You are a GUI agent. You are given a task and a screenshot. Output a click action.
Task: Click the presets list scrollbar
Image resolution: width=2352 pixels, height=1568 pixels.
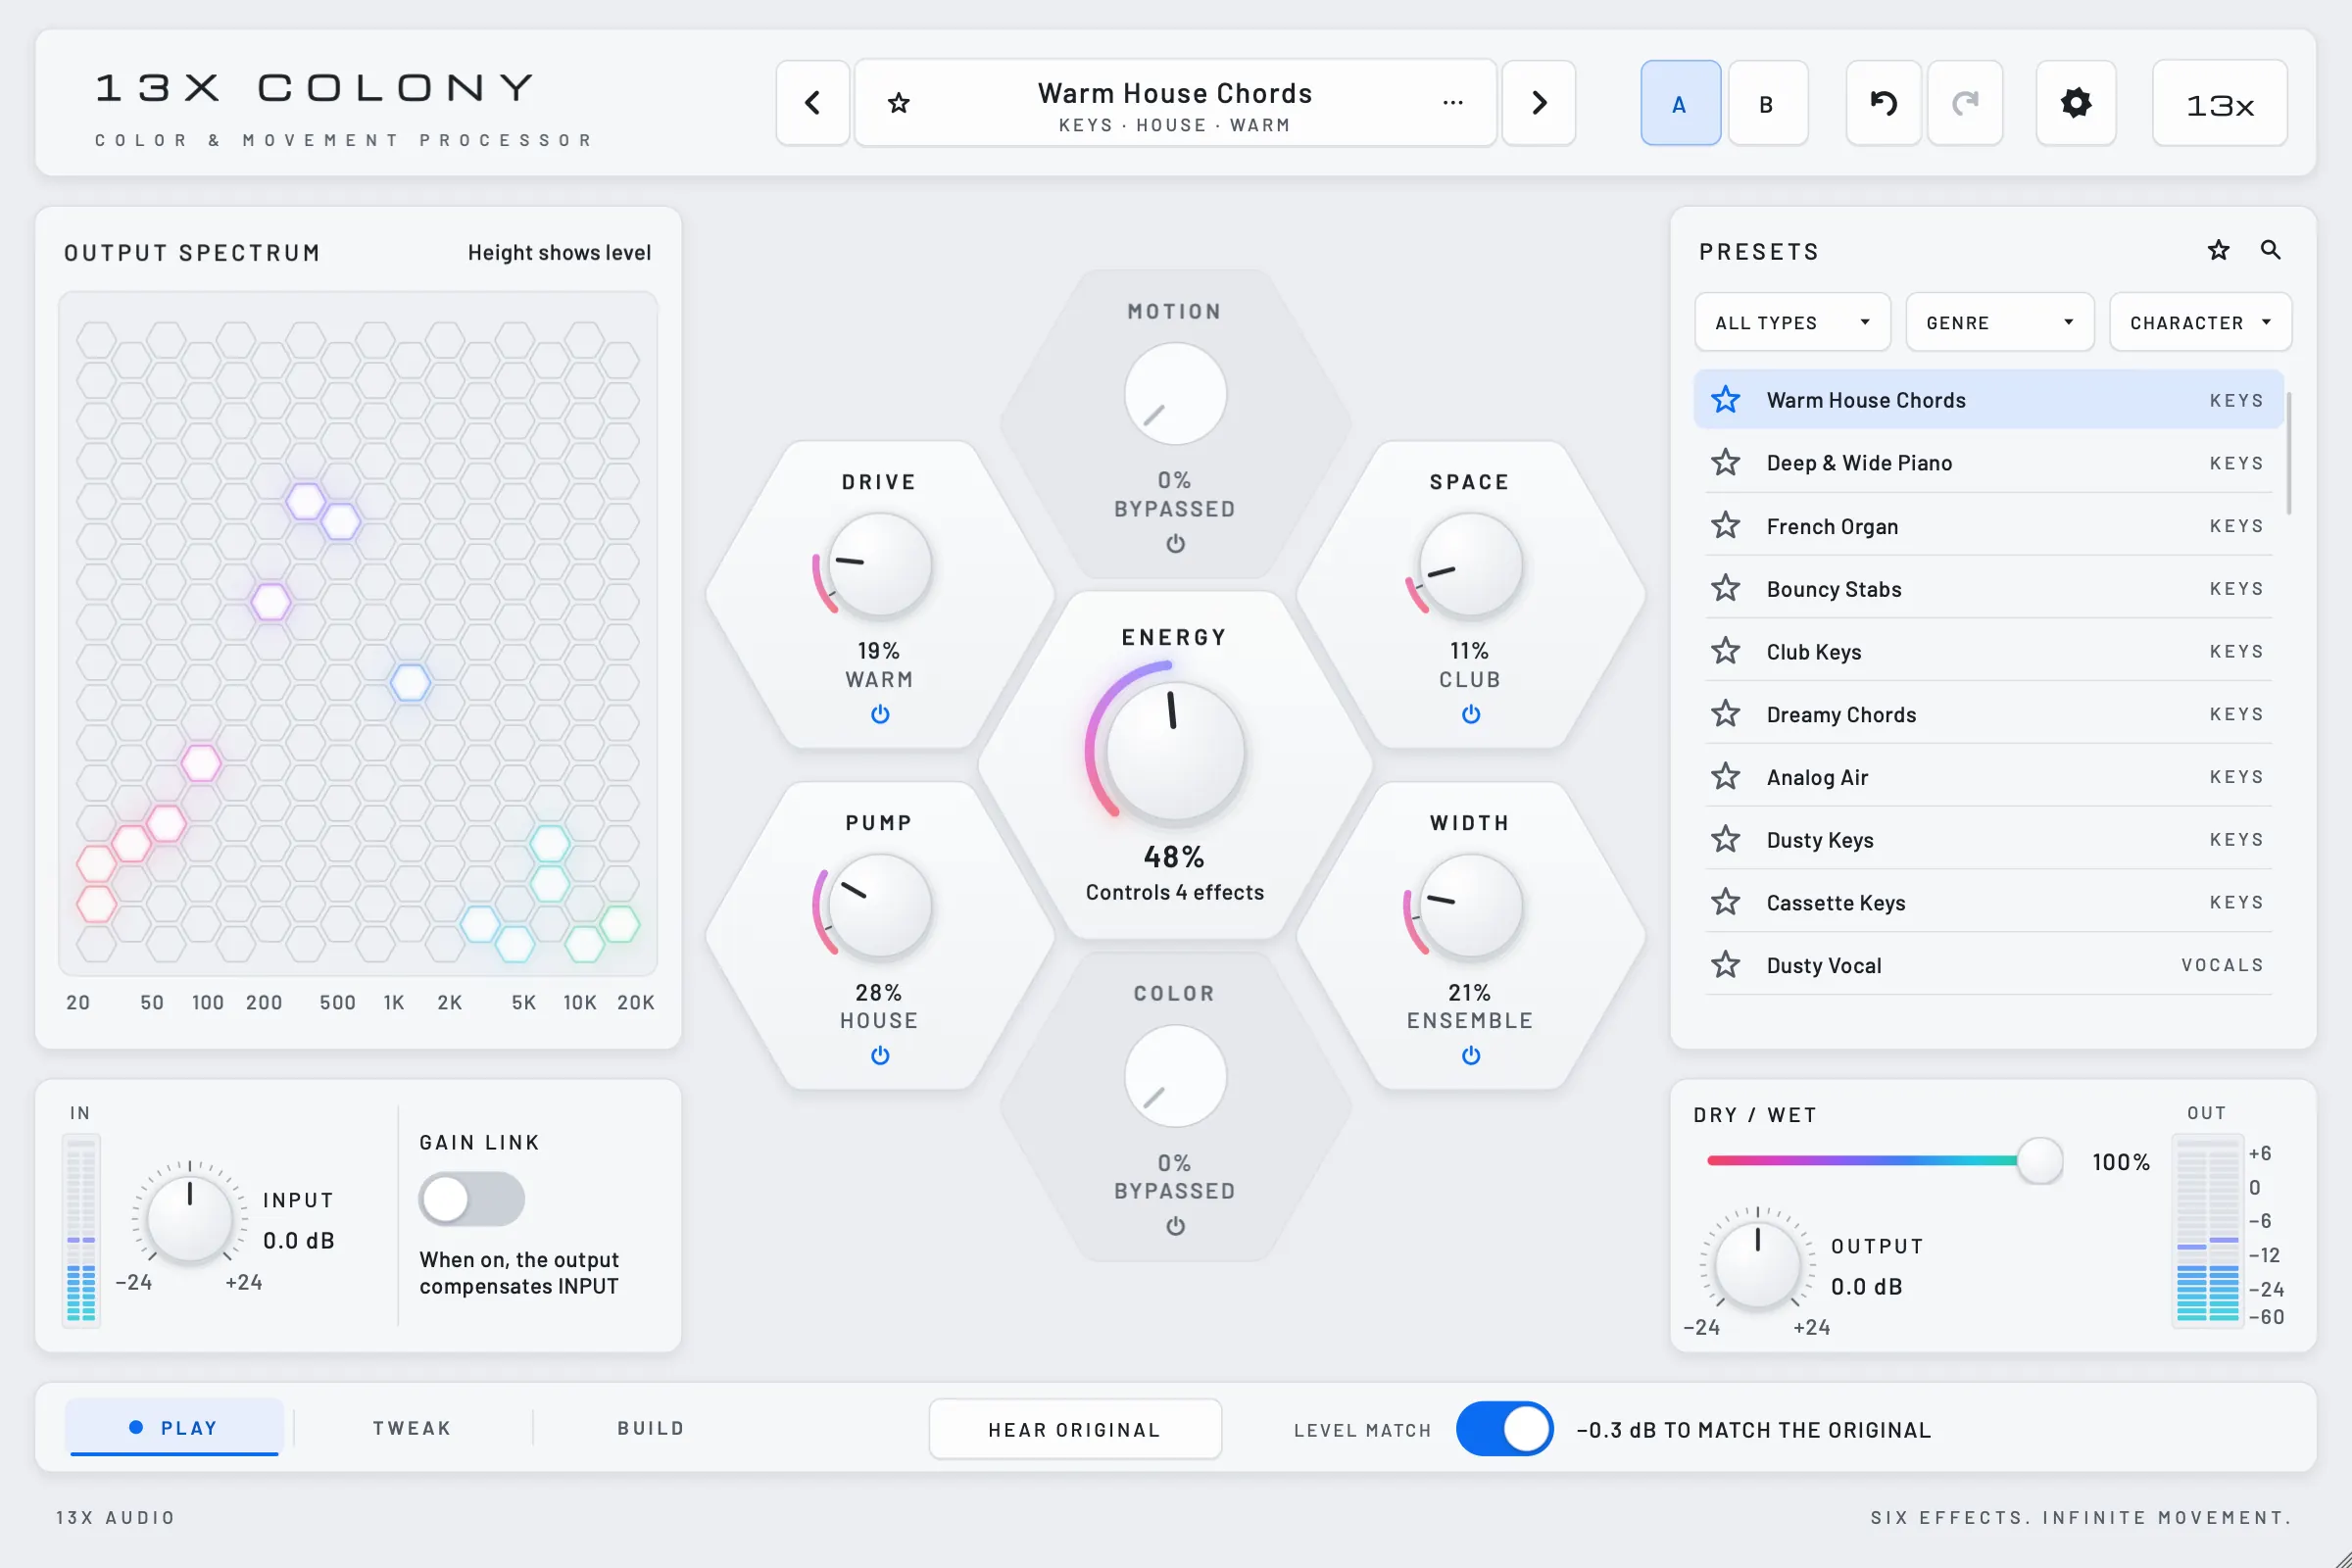[x=2289, y=453]
